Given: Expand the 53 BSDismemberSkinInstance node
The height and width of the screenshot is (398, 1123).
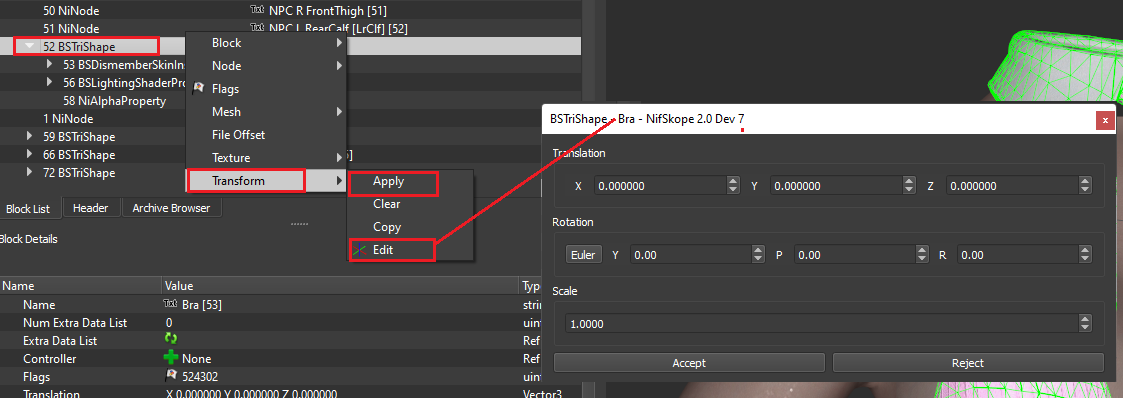Looking at the screenshot, I should coord(49,64).
